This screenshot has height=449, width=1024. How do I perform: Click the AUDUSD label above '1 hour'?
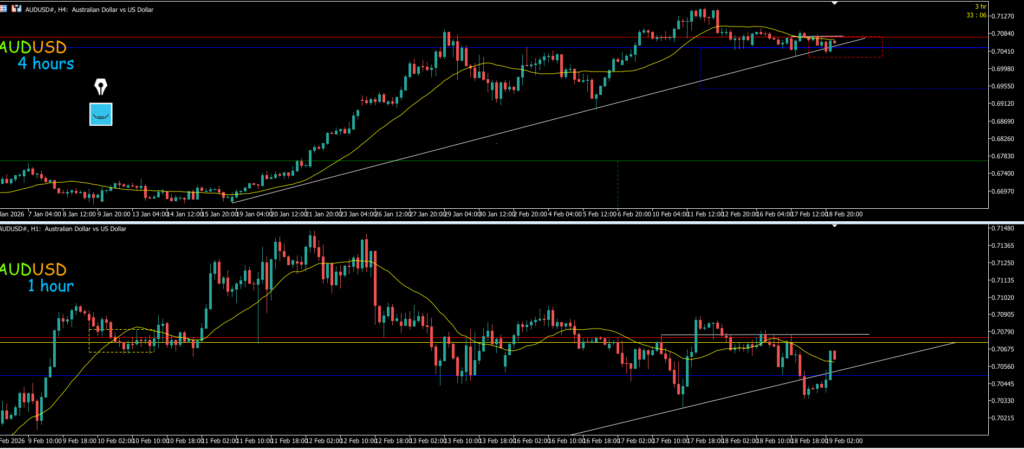[x=33, y=269]
